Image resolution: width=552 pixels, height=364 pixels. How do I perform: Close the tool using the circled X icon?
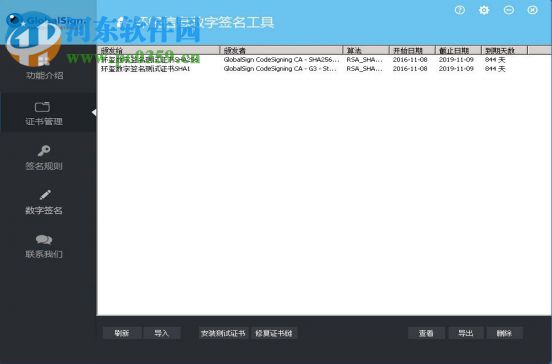coord(533,10)
